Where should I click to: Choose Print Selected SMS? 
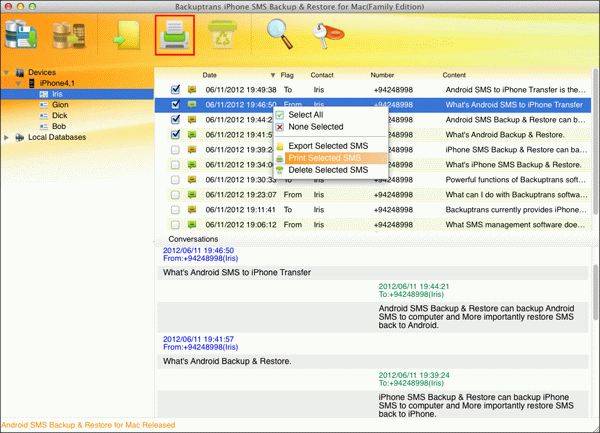pyautogui.click(x=331, y=158)
